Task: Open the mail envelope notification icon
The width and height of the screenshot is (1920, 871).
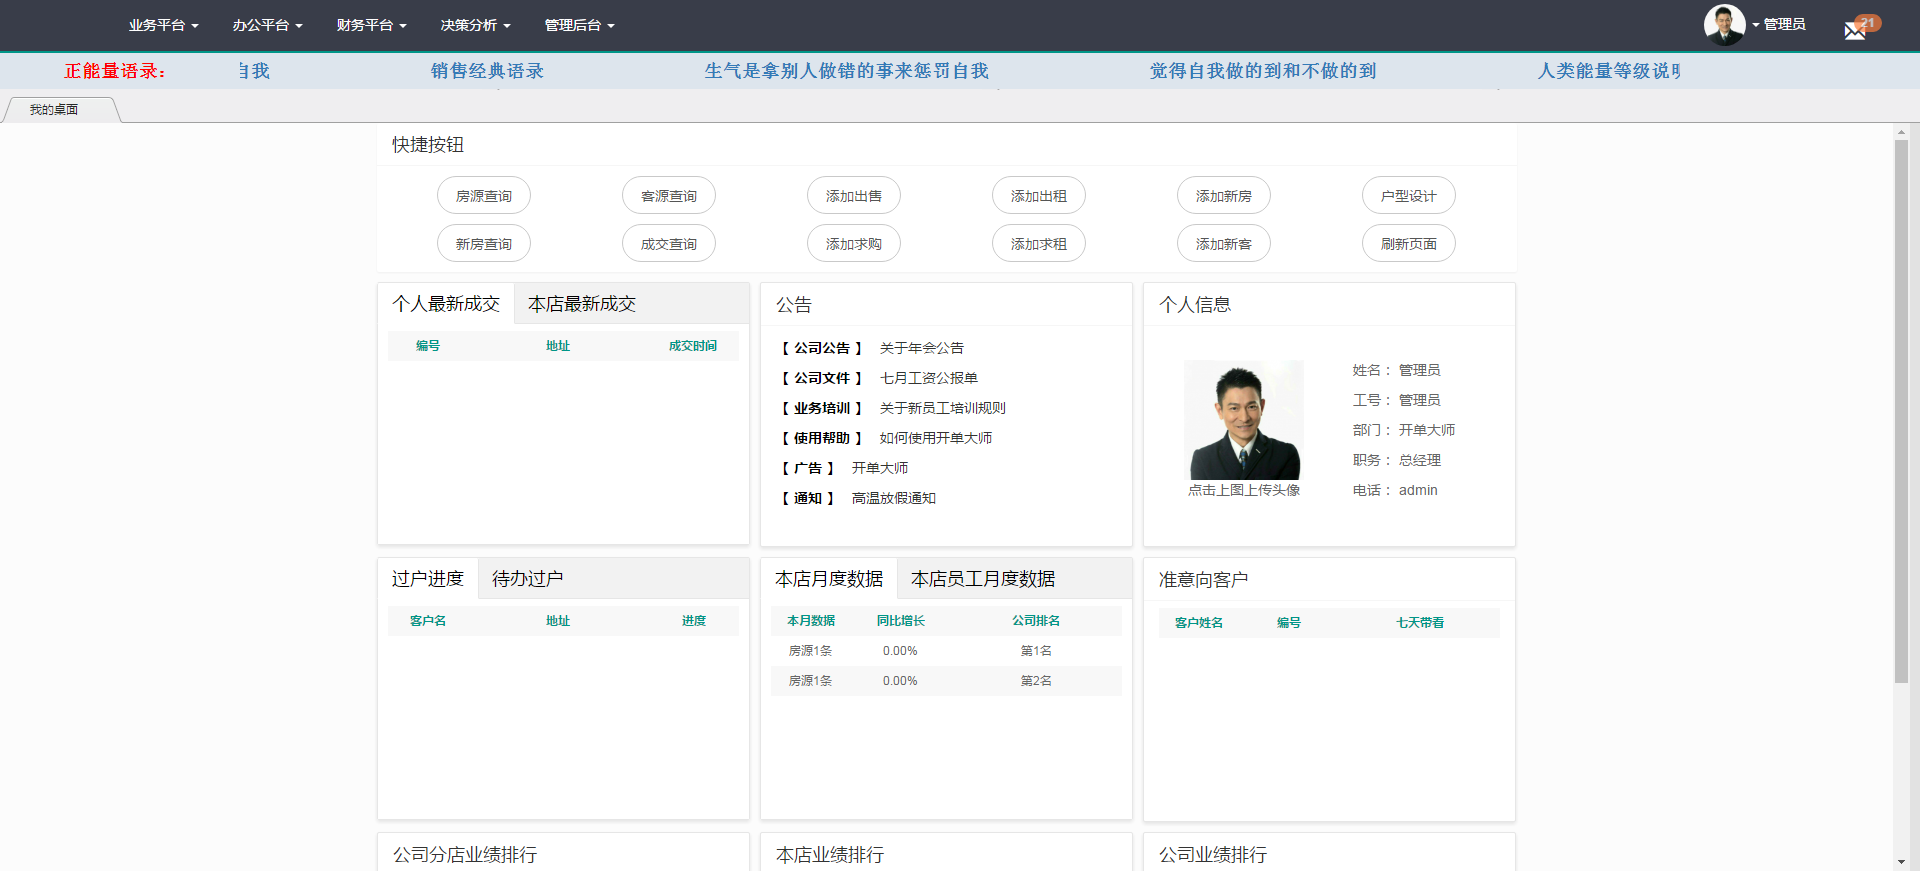Action: (x=1855, y=30)
